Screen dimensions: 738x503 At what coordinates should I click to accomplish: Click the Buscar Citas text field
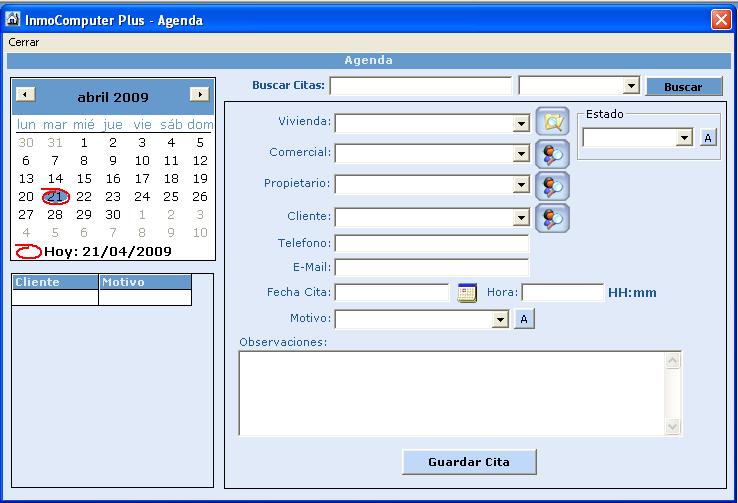[421, 86]
